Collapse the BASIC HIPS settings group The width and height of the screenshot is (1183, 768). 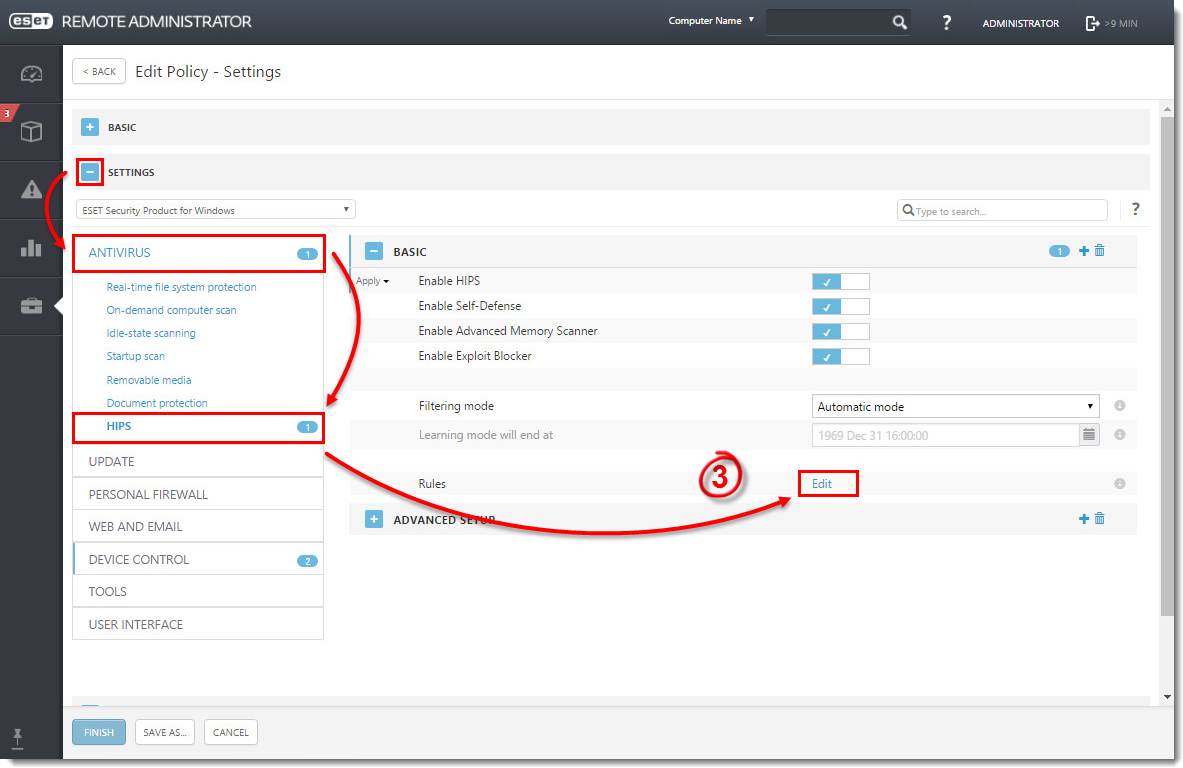coord(373,251)
